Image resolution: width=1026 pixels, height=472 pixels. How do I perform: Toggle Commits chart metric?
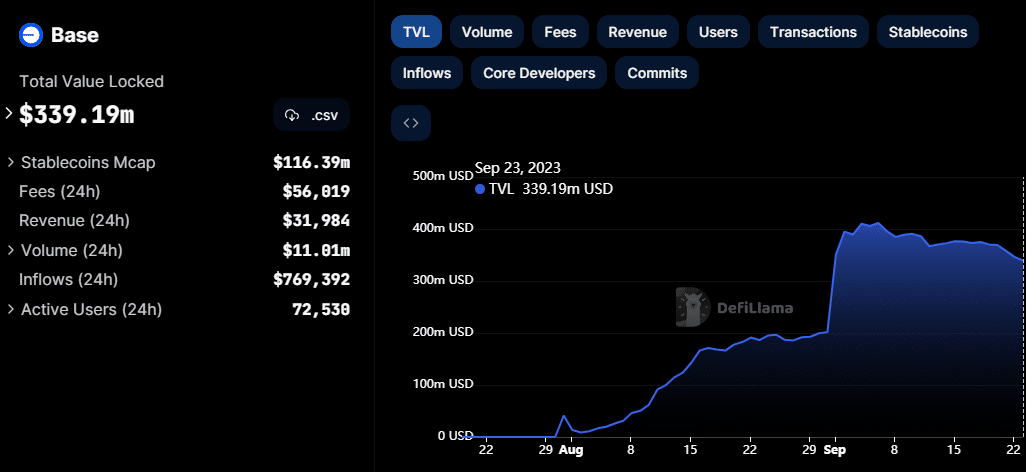coord(657,73)
